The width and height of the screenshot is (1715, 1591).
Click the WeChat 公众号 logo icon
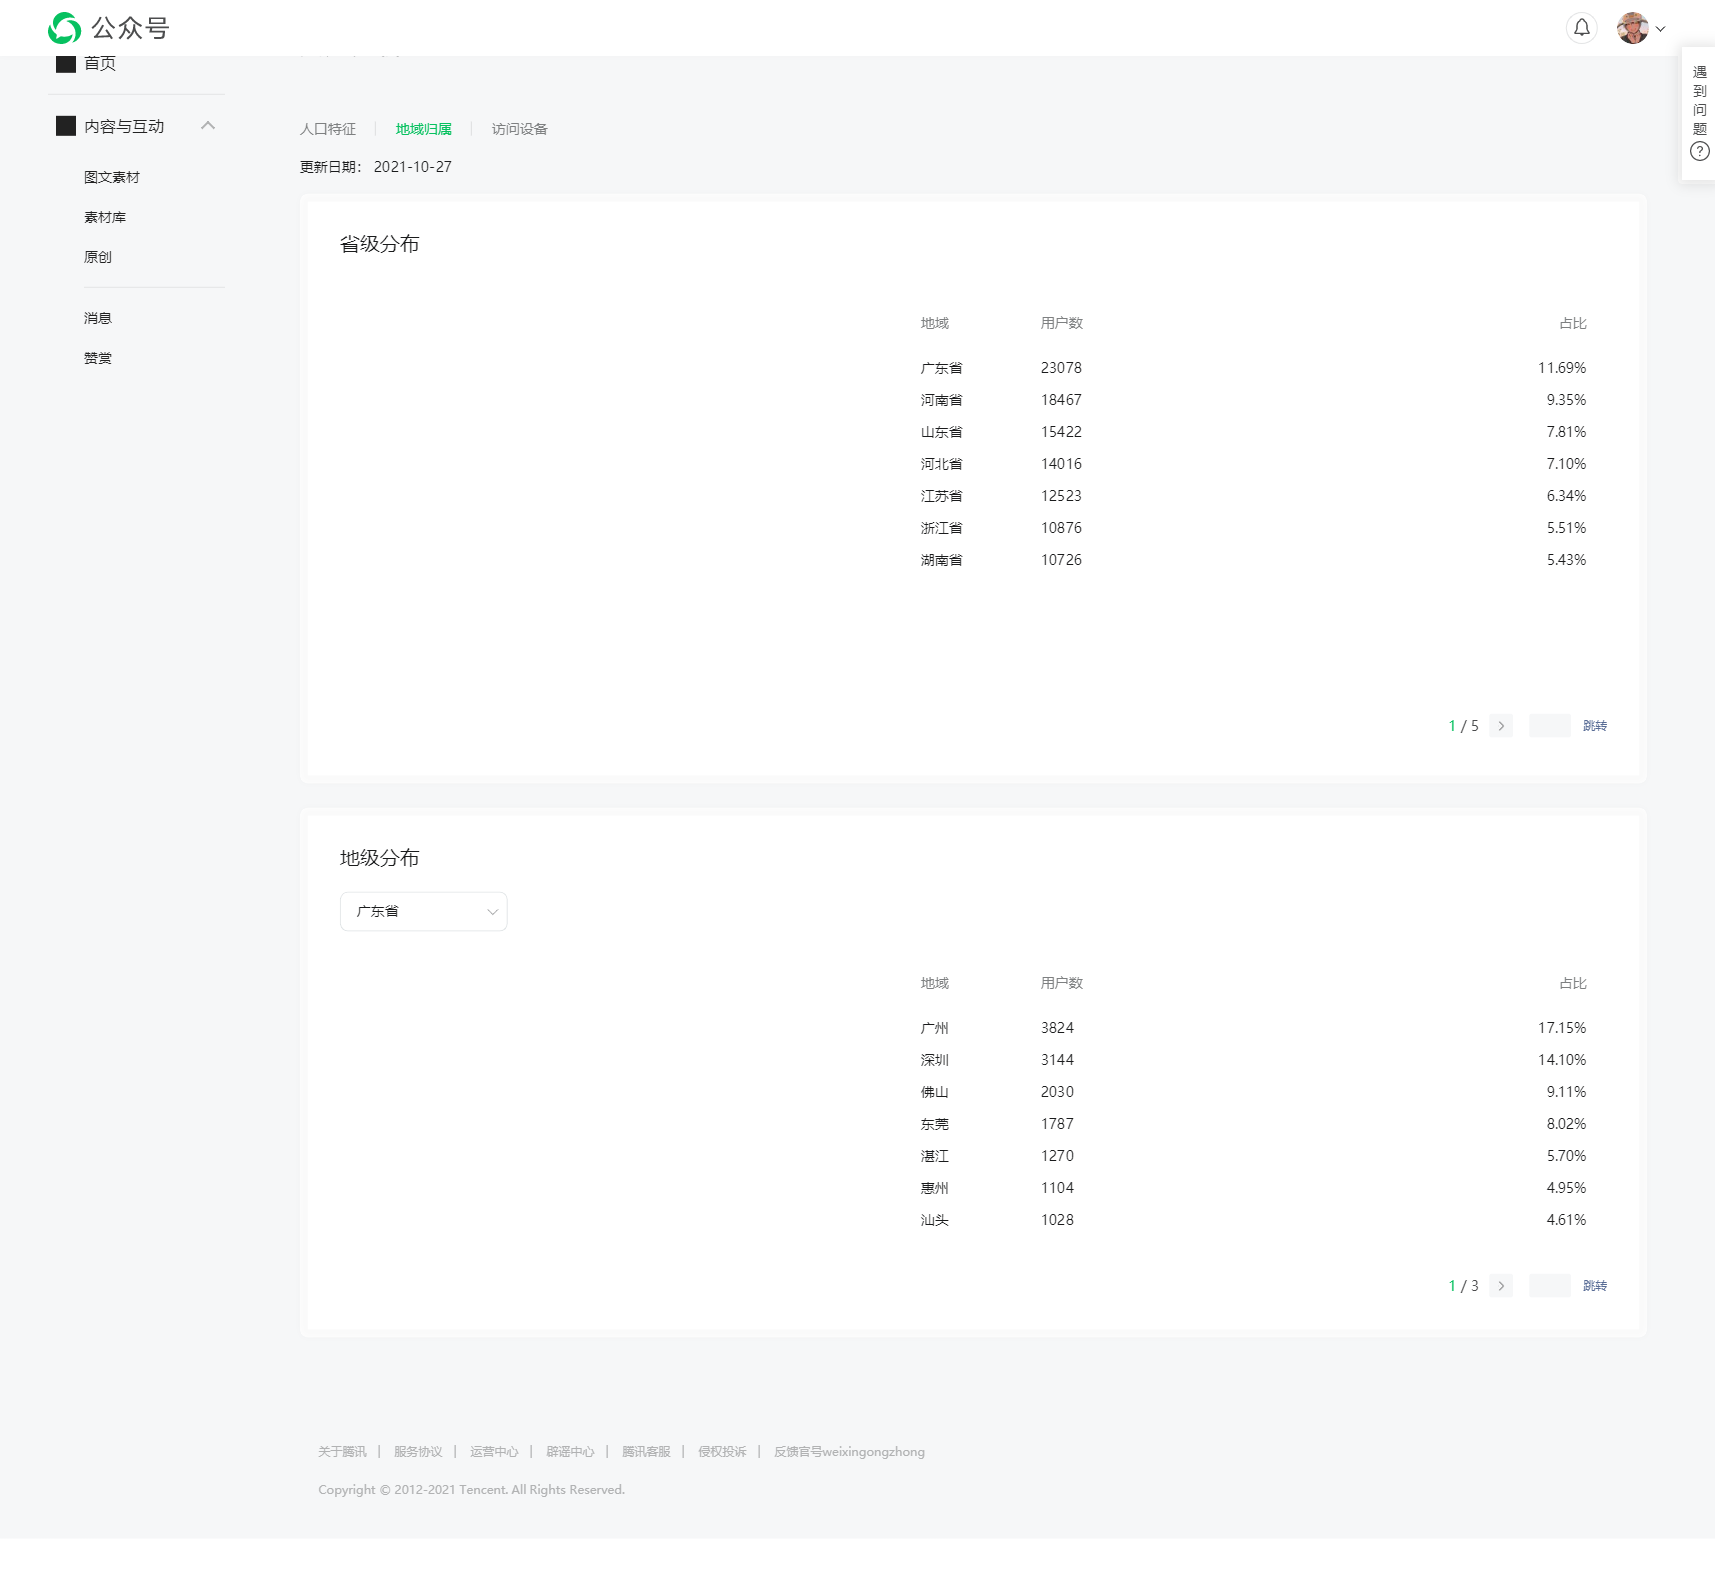[x=65, y=28]
